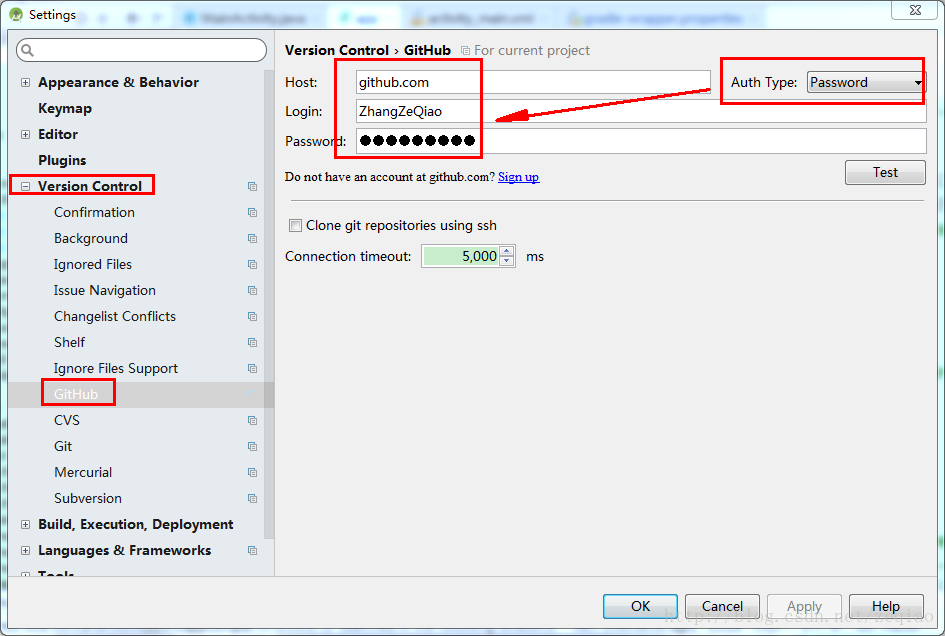Open CVS settings page
Image resolution: width=945 pixels, height=636 pixels.
pyautogui.click(x=66, y=420)
